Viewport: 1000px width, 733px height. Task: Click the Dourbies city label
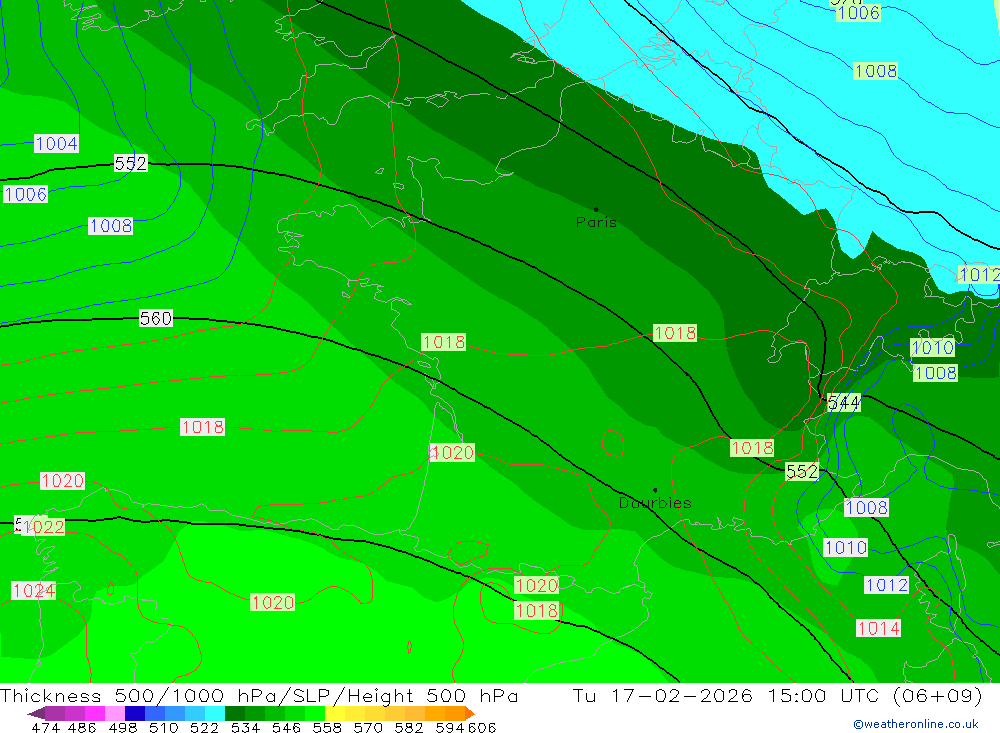655,503
